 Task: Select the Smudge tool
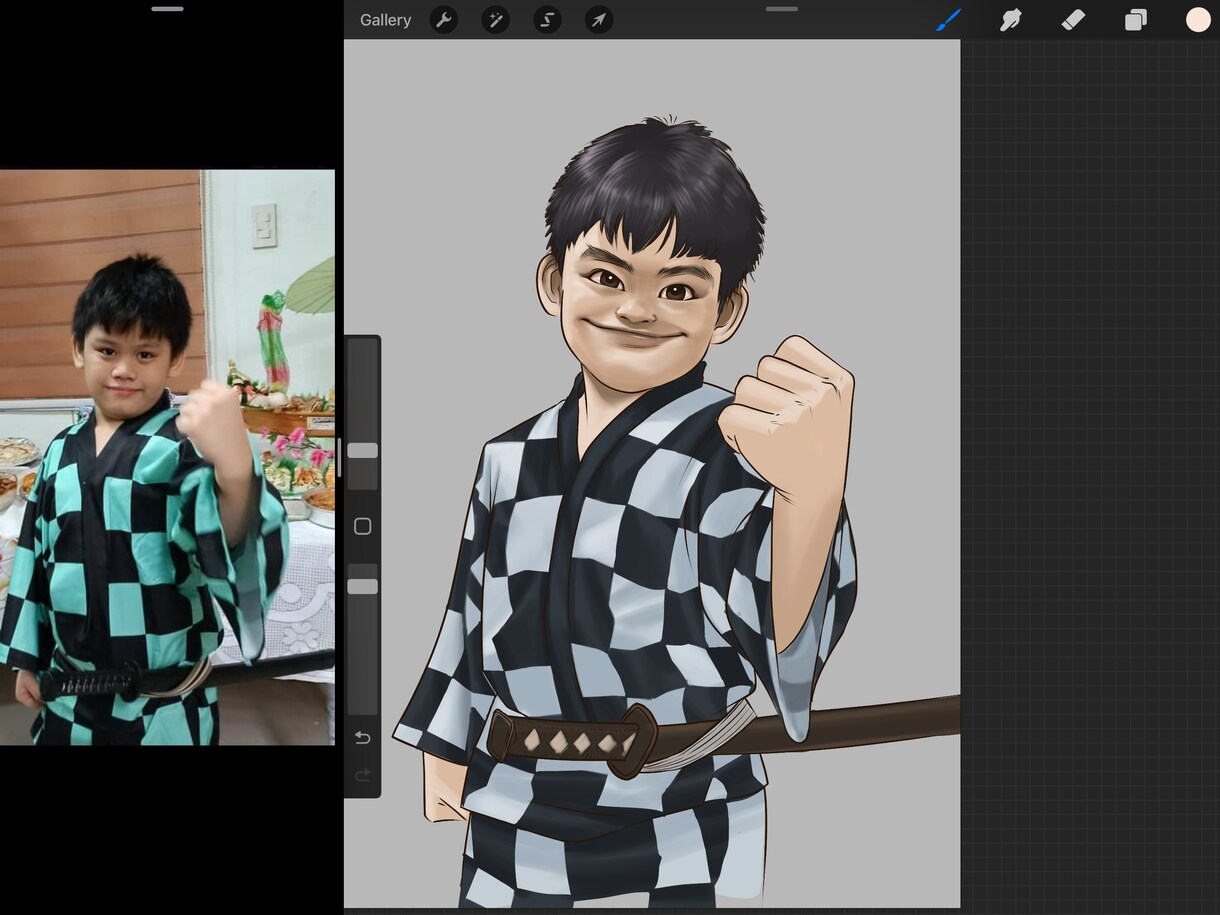click(x=1010, y=20)
